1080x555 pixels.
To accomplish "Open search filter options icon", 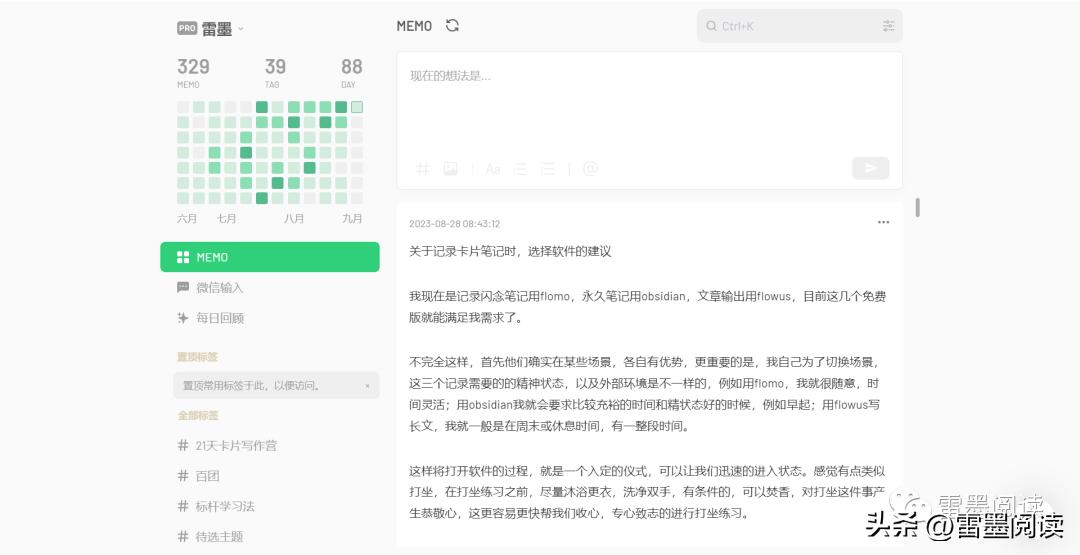I will tap(888, 26).
